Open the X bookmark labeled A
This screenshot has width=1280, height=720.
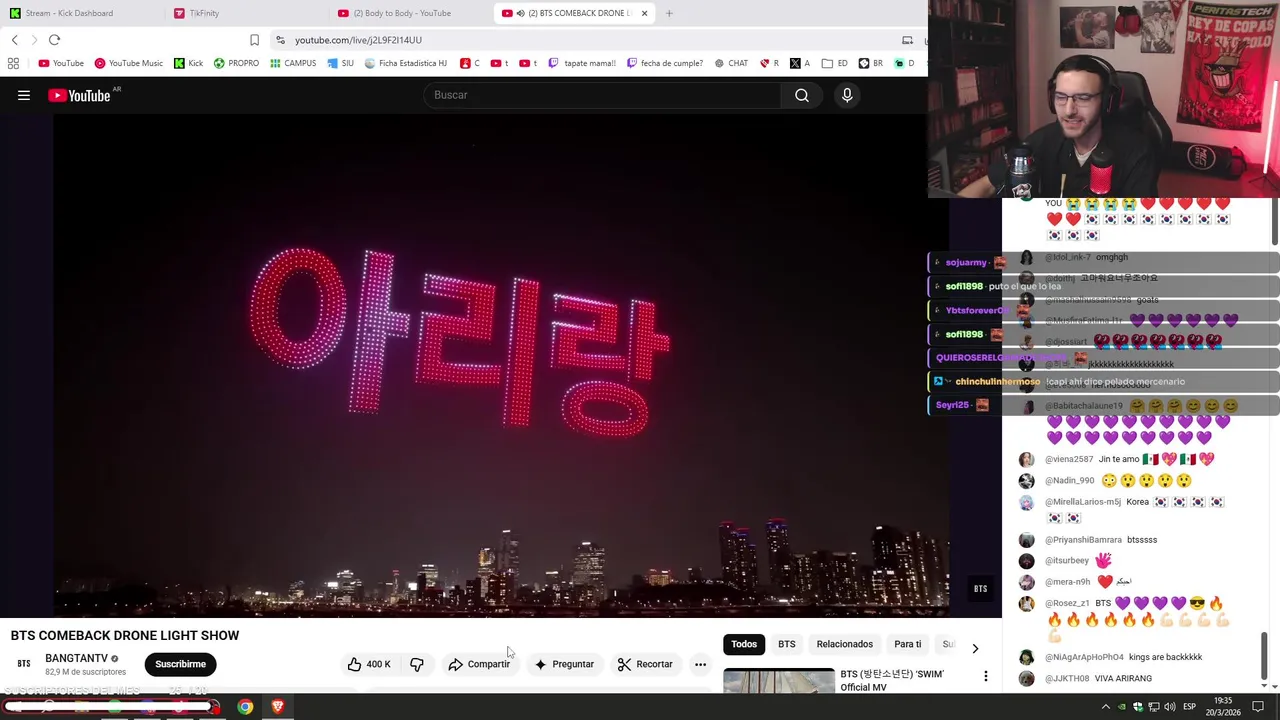coord(800,63)
